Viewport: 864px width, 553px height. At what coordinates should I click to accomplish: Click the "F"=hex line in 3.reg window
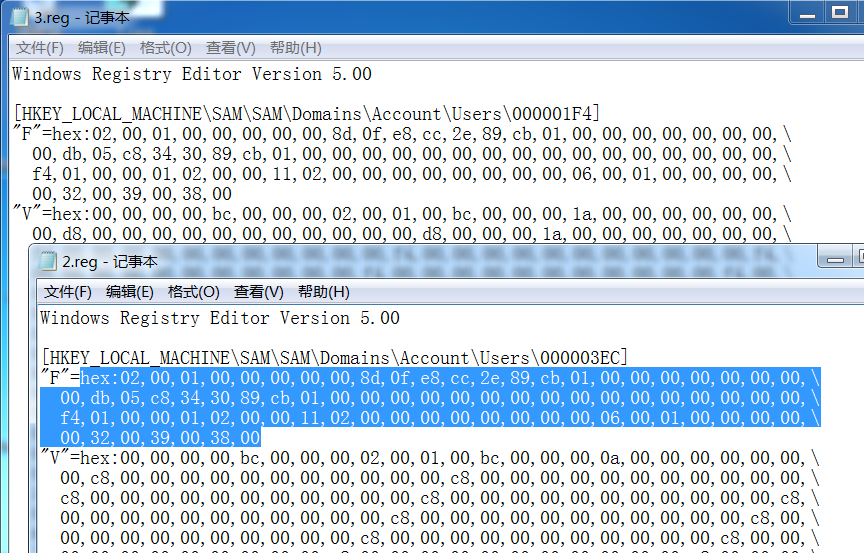pyautogui.click(x=402, y=134)
